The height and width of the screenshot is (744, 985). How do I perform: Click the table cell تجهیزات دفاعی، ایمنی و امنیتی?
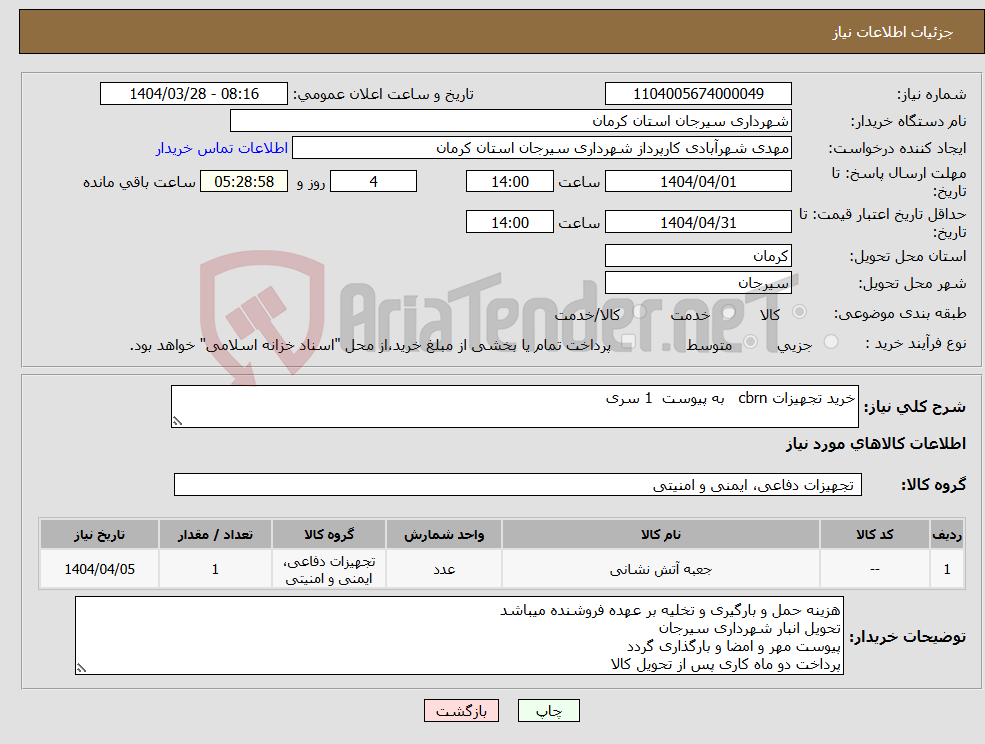[x=329, y=569]
